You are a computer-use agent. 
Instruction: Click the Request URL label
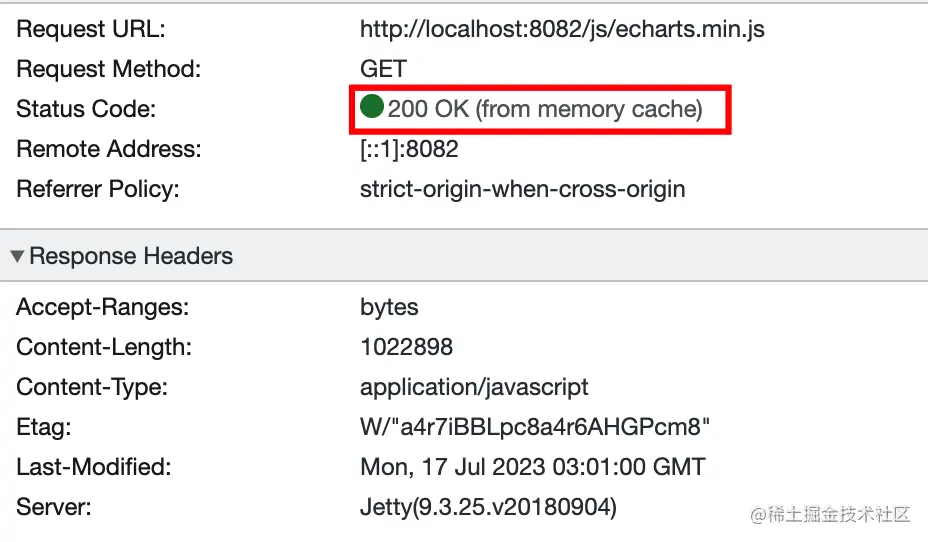pos(91,29)
